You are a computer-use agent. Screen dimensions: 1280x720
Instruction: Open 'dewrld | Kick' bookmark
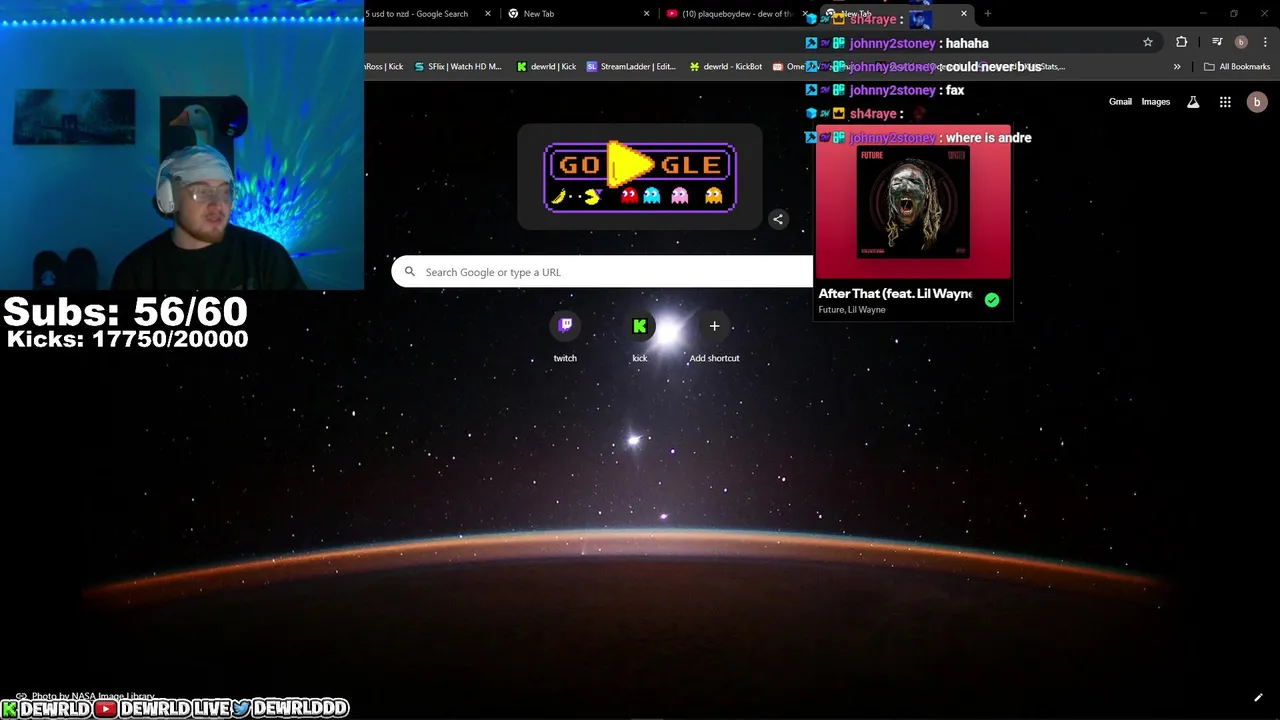546,67
